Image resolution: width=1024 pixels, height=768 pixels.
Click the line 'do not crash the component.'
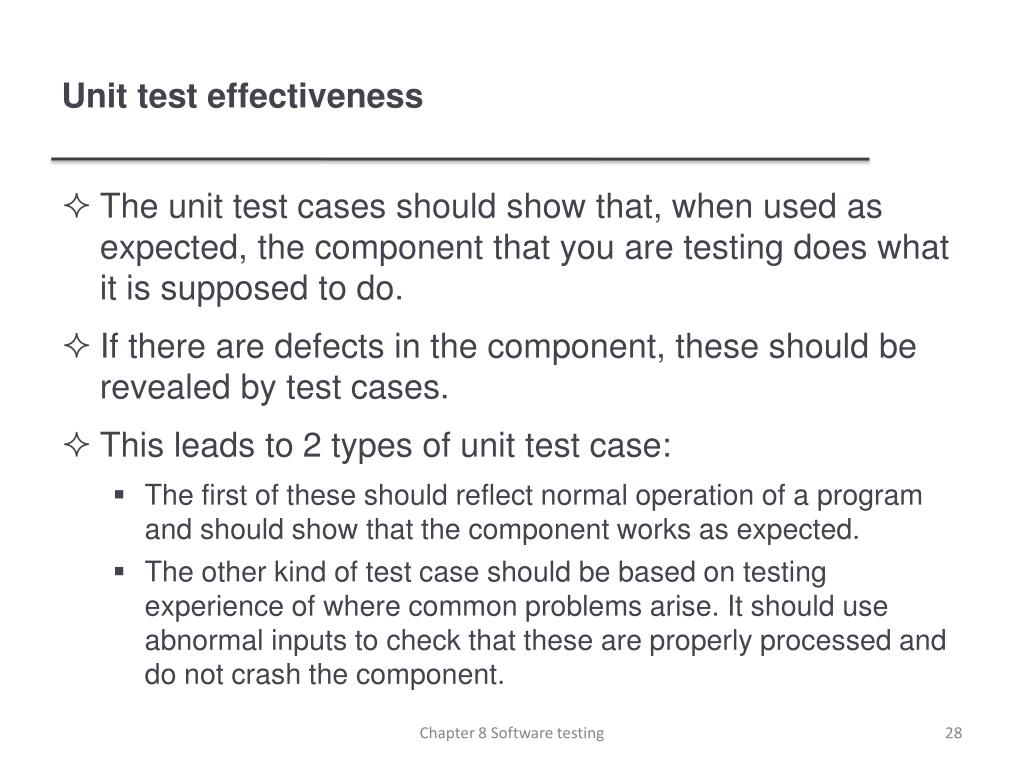[x=325, y=675]
